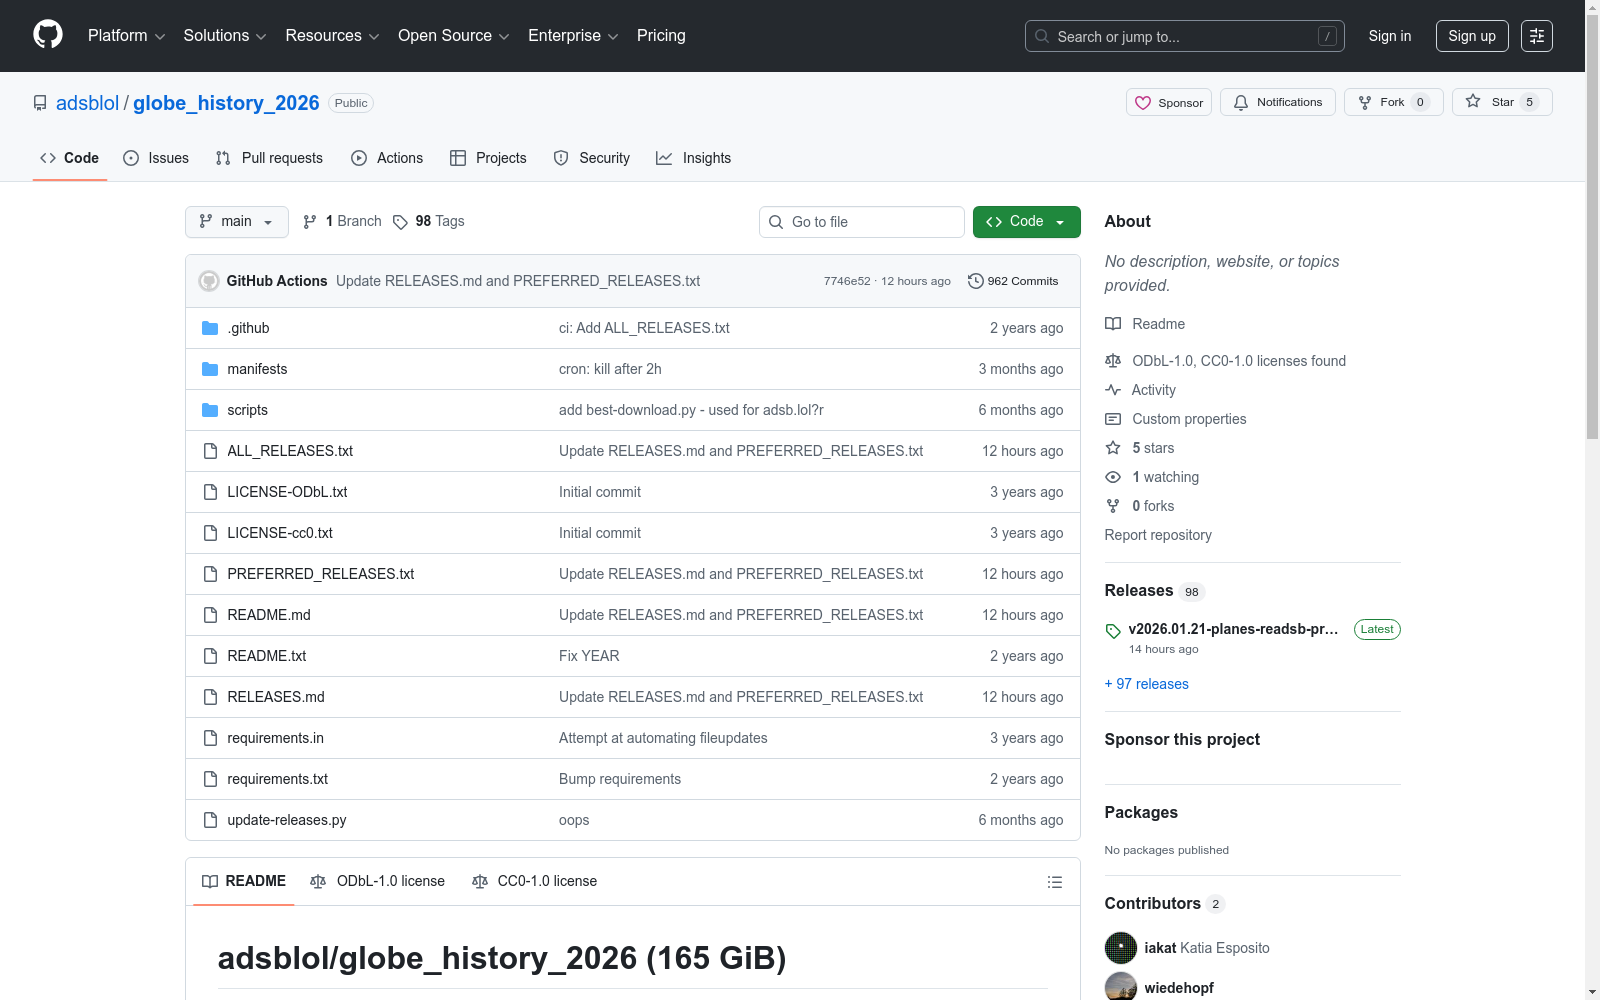Click the Sign in link

(1390, 36)
